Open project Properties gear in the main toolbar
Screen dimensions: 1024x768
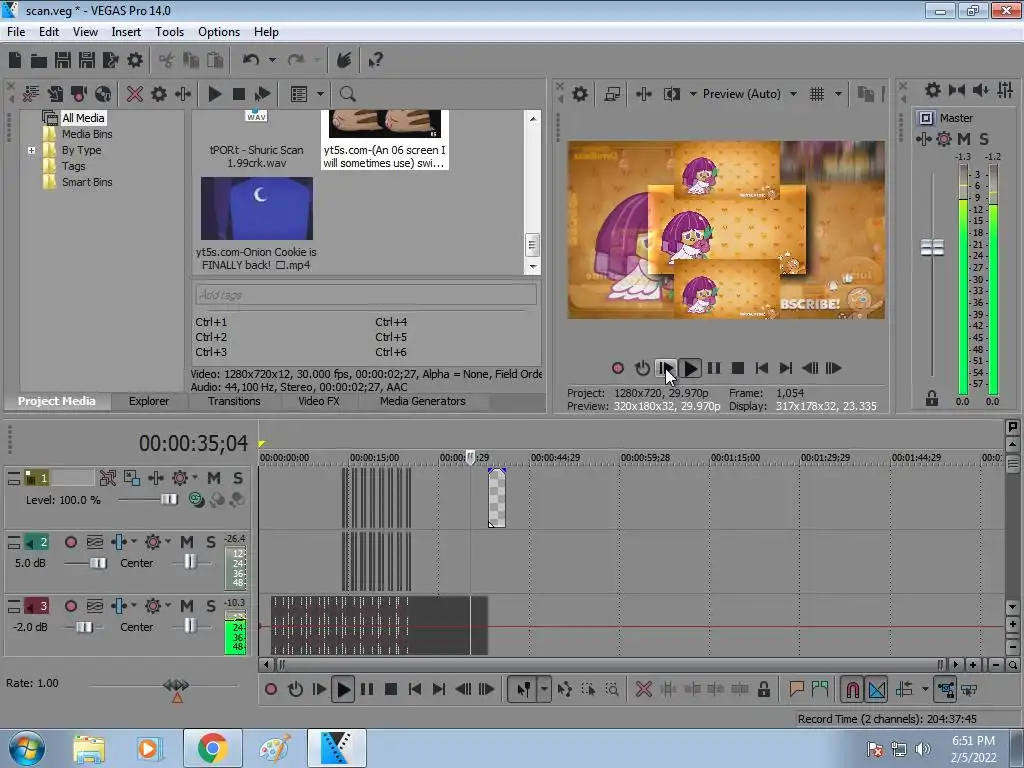(135, 61)
